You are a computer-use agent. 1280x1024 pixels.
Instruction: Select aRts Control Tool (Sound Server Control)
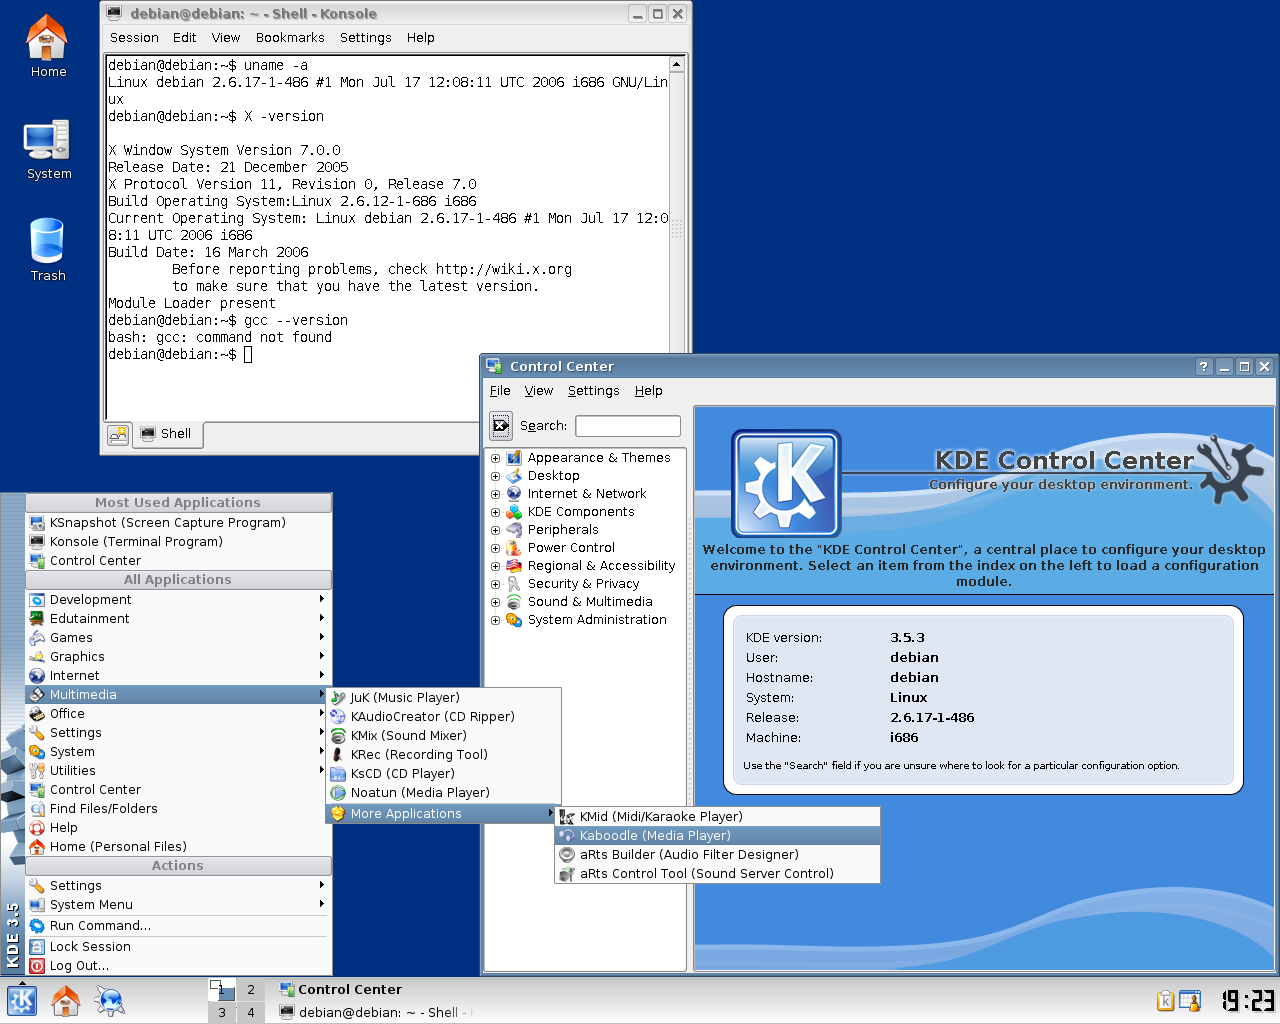click(718, 874)
